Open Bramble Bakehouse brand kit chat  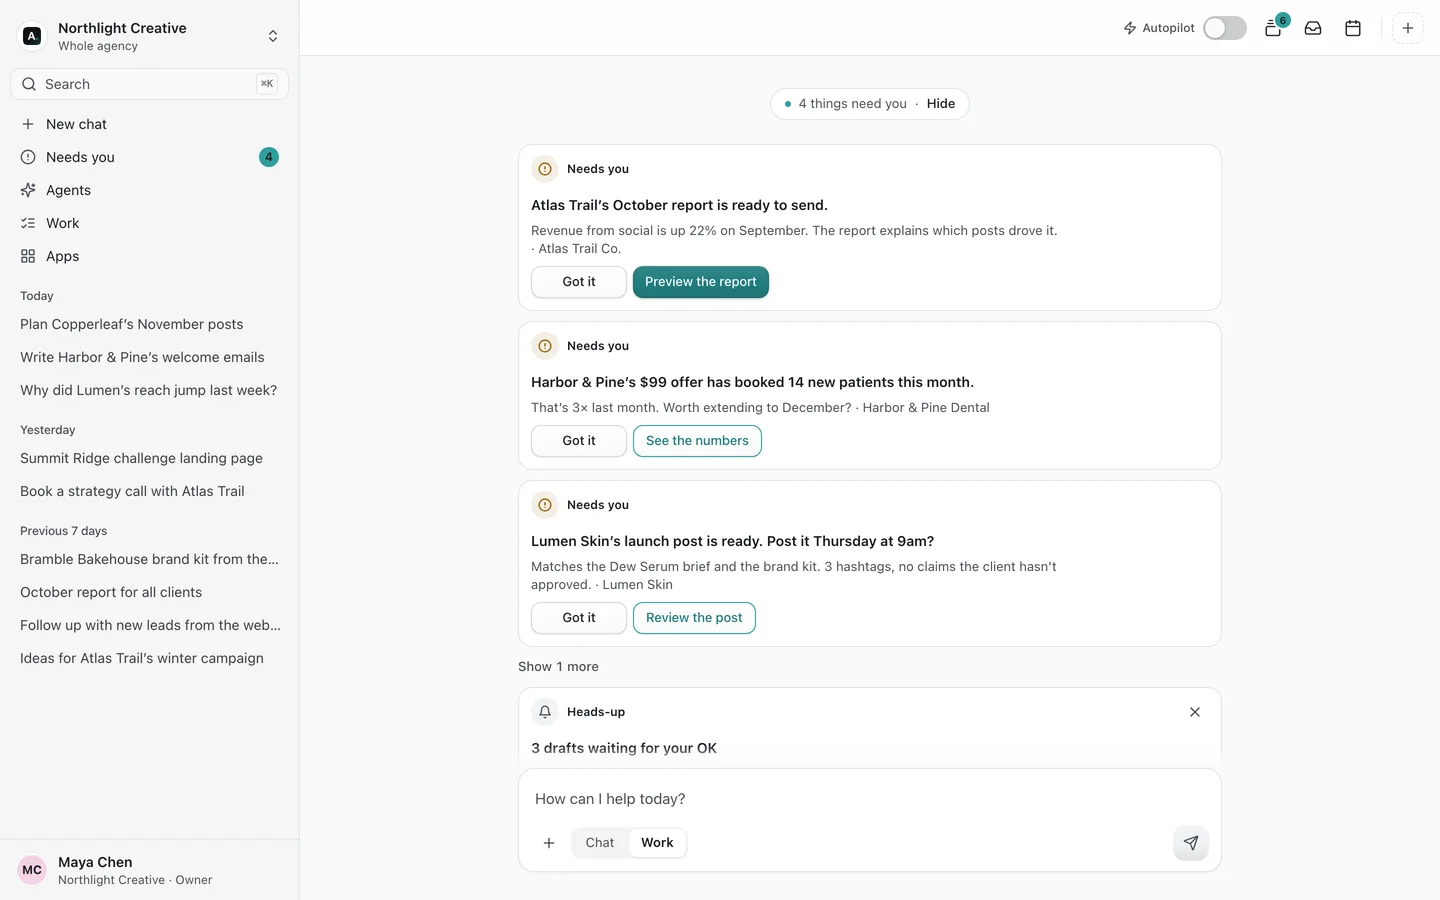149,559
